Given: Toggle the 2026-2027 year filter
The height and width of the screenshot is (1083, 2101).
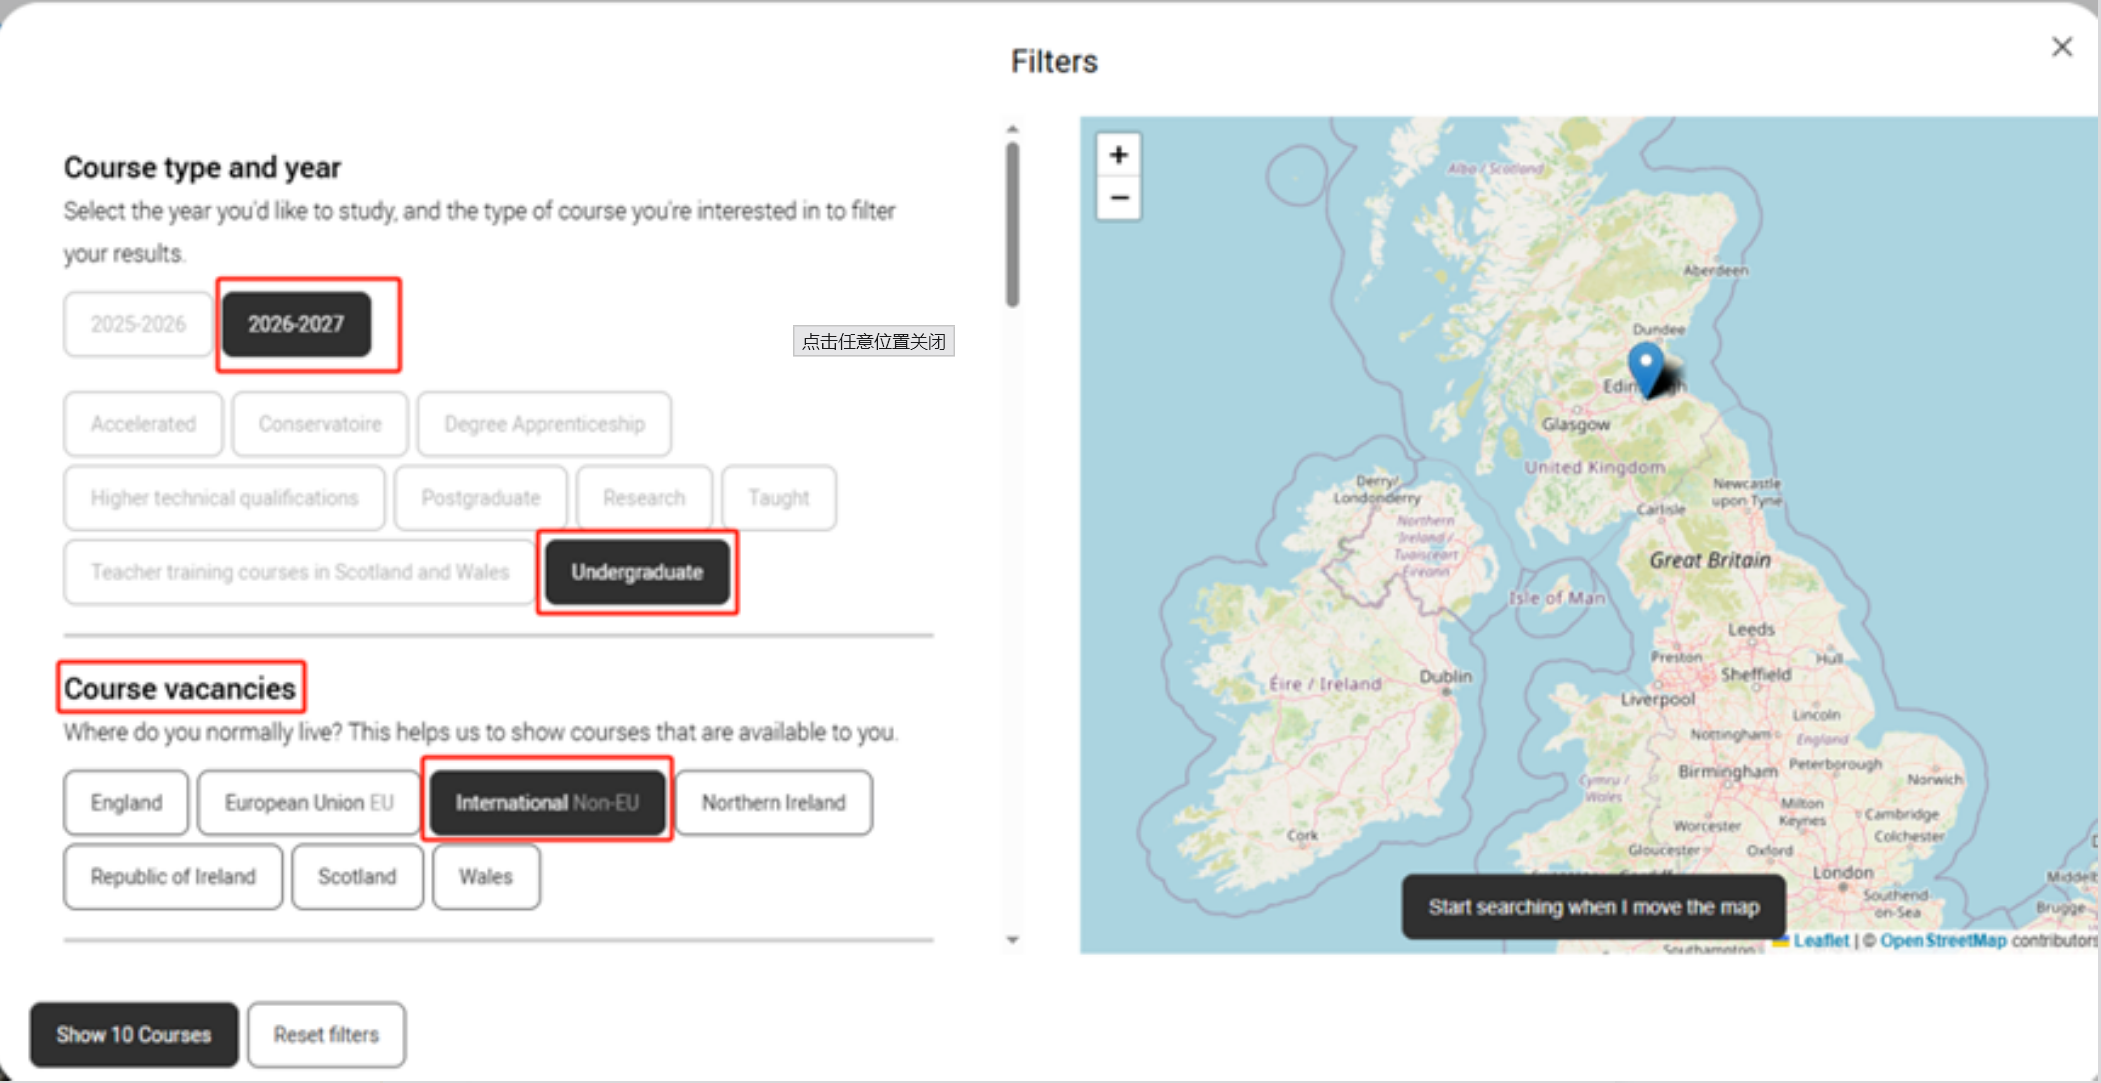Looking at the screenshot, I should point(296,324).
